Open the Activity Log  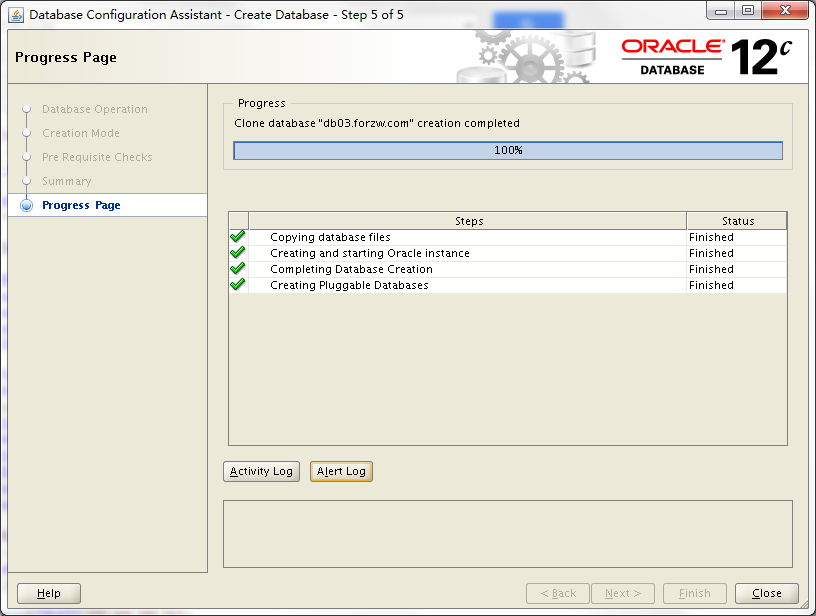261,471
